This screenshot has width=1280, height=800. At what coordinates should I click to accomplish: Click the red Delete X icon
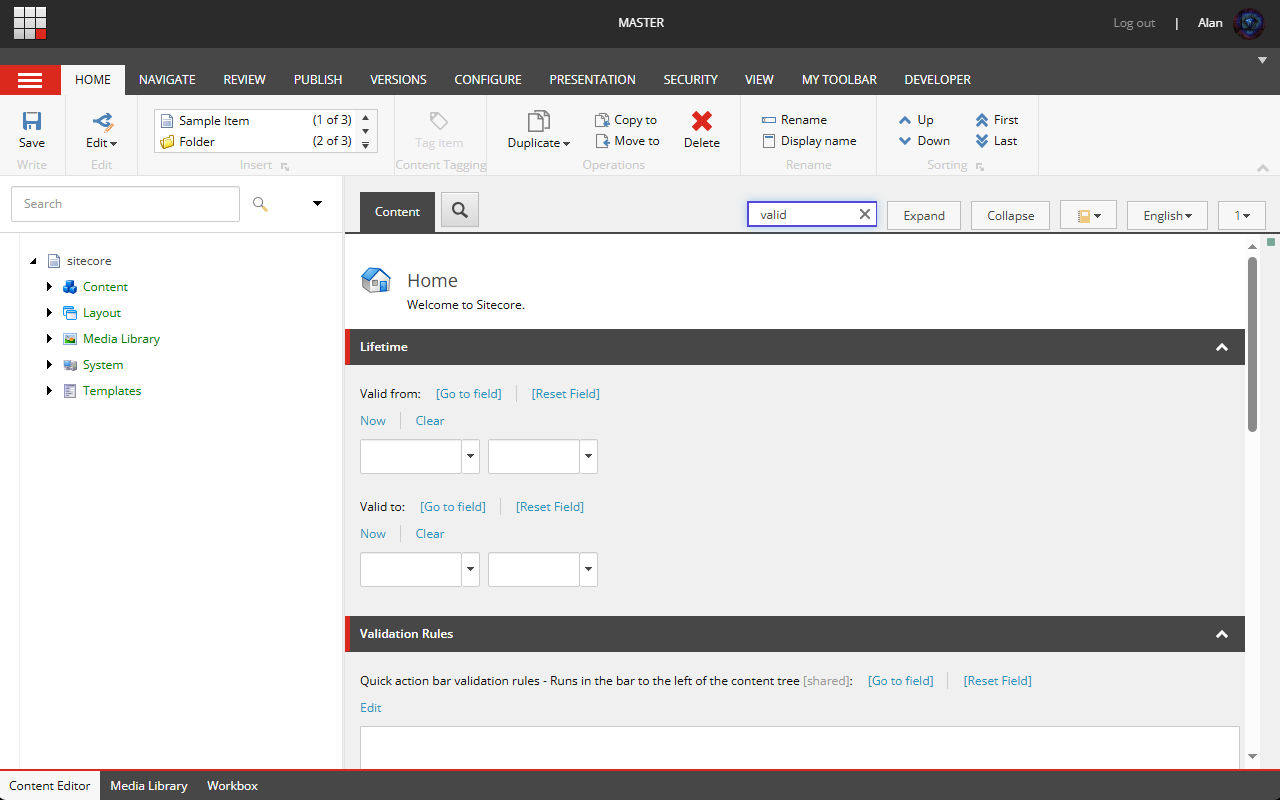point(702,121)
